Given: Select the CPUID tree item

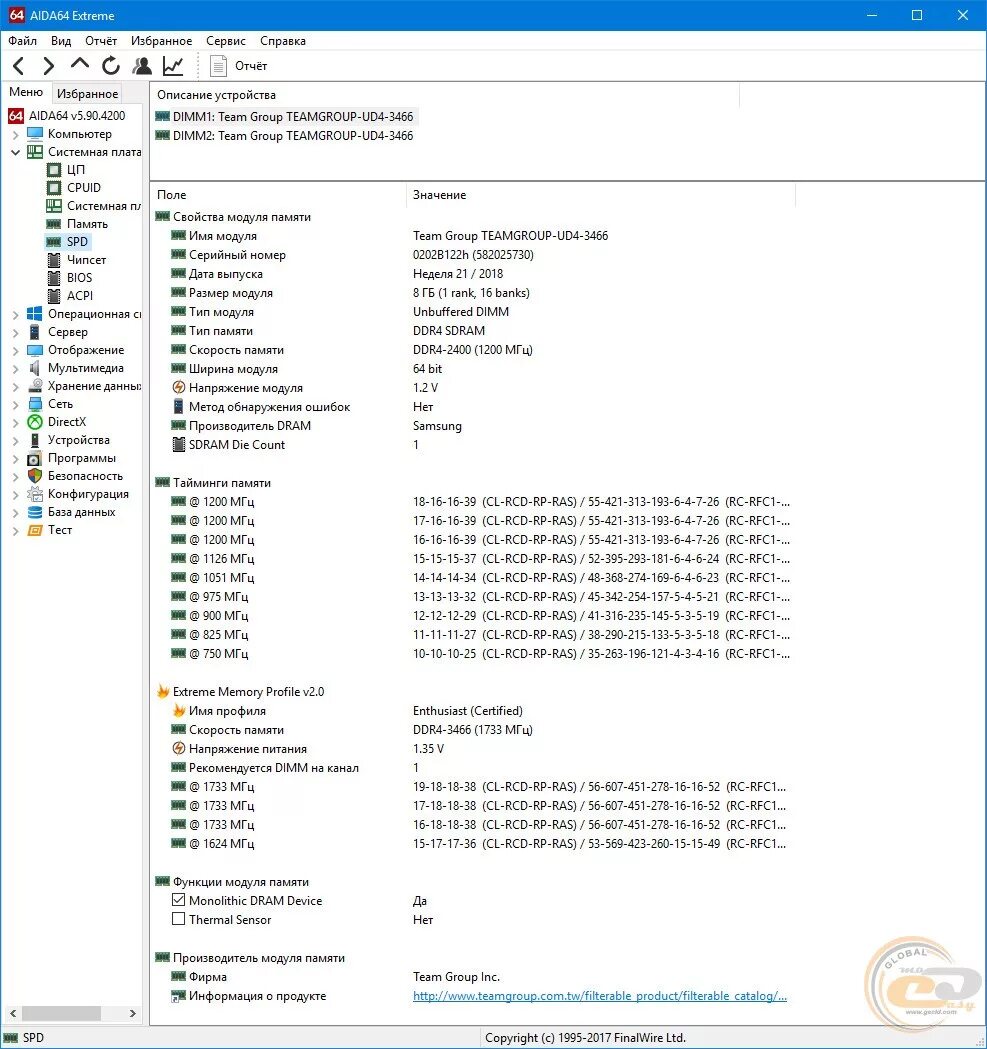Looking at the screenshot, I should click(x=84, y=188).
